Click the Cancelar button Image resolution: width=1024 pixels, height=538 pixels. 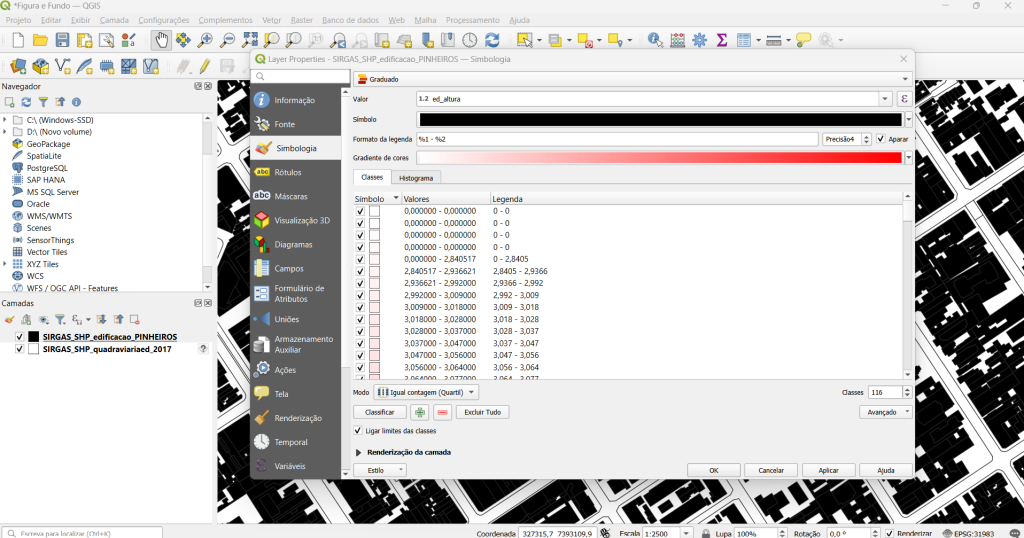coord(771,470)
